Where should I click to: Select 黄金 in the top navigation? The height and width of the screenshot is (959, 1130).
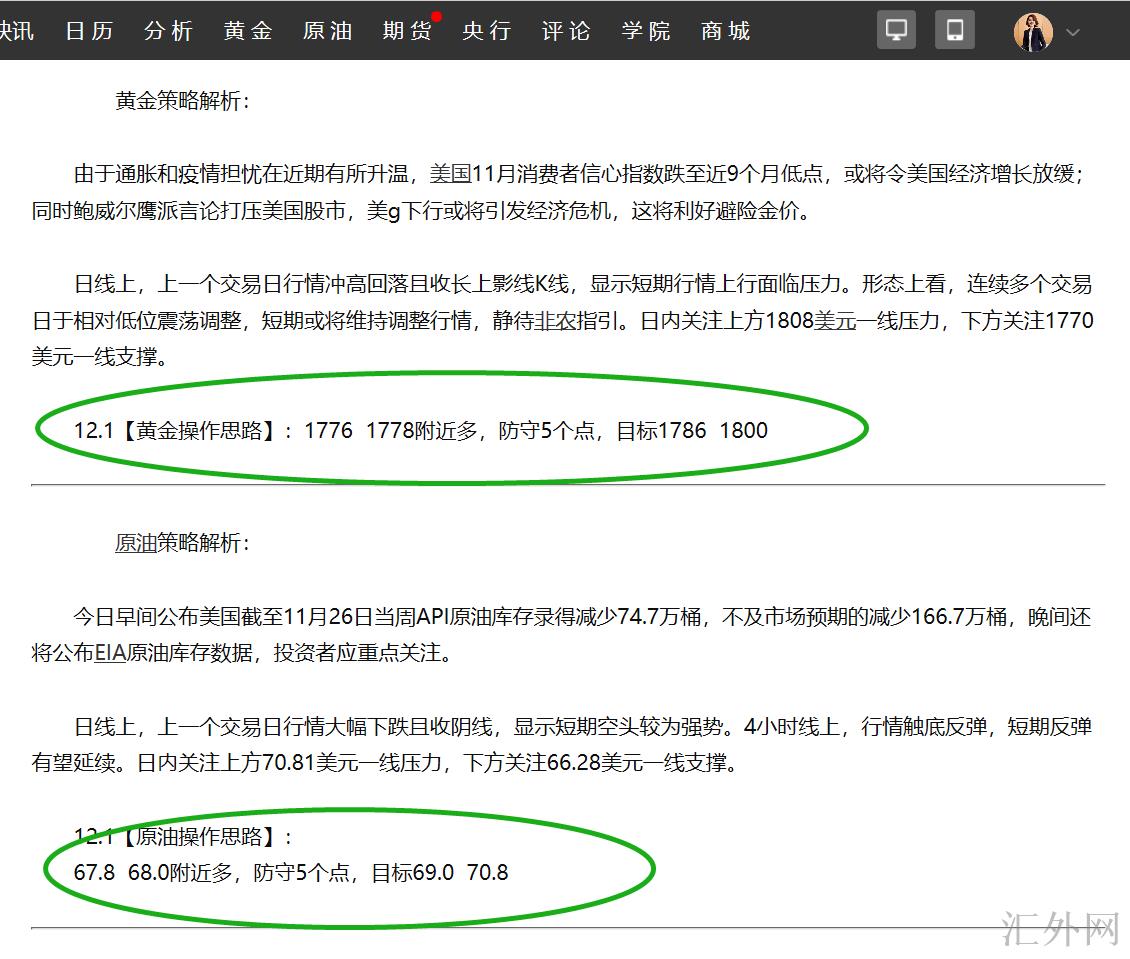tap(248, 31)
